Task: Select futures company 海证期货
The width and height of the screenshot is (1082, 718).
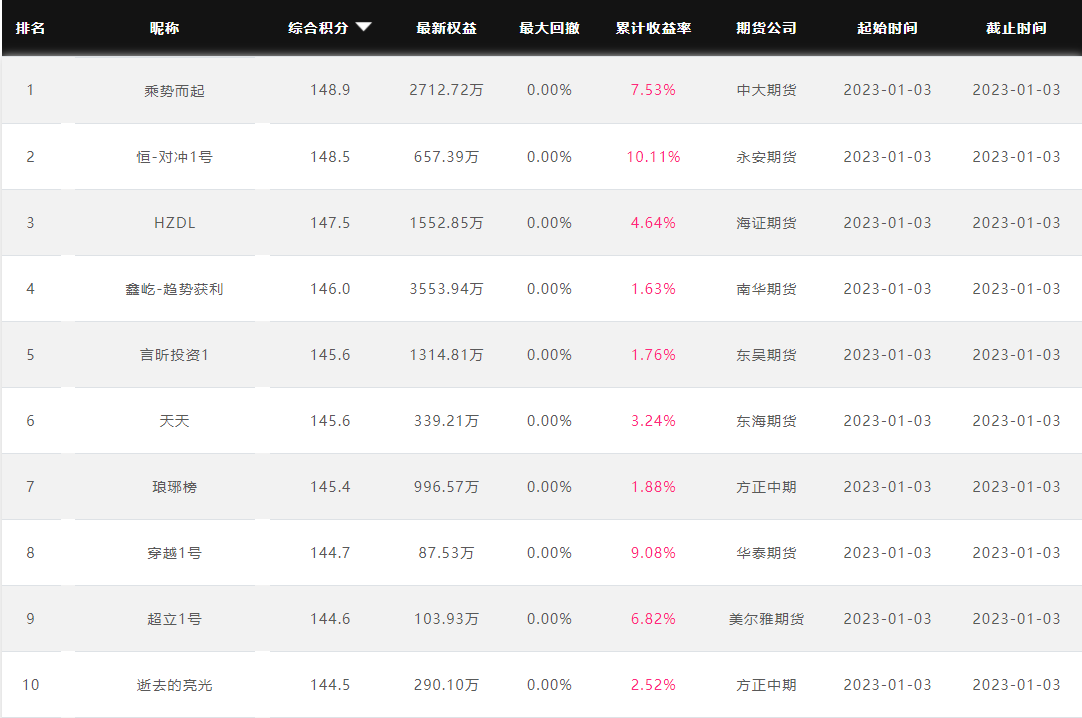Action: tap(767, 223)
